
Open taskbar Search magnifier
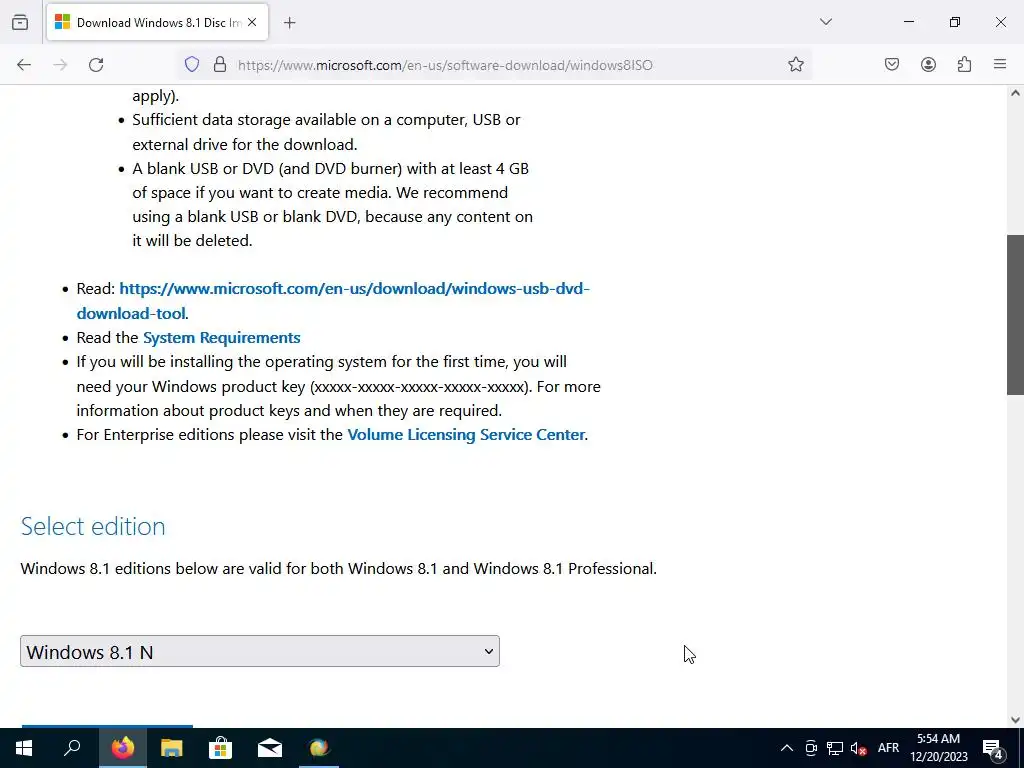[72, 748]
